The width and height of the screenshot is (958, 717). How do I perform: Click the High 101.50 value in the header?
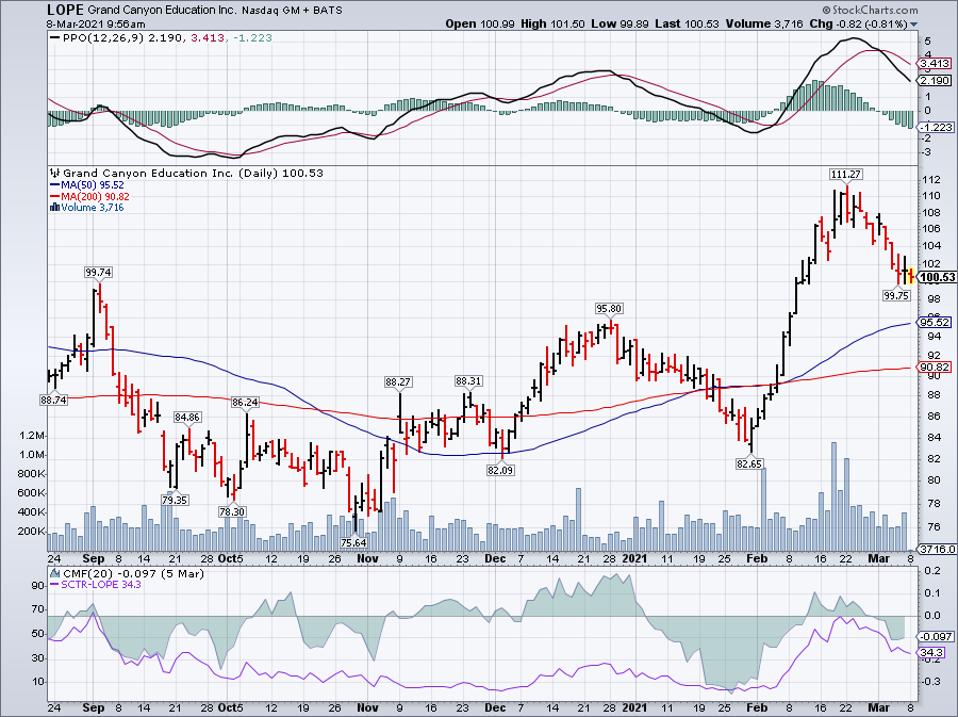point(553,24)
